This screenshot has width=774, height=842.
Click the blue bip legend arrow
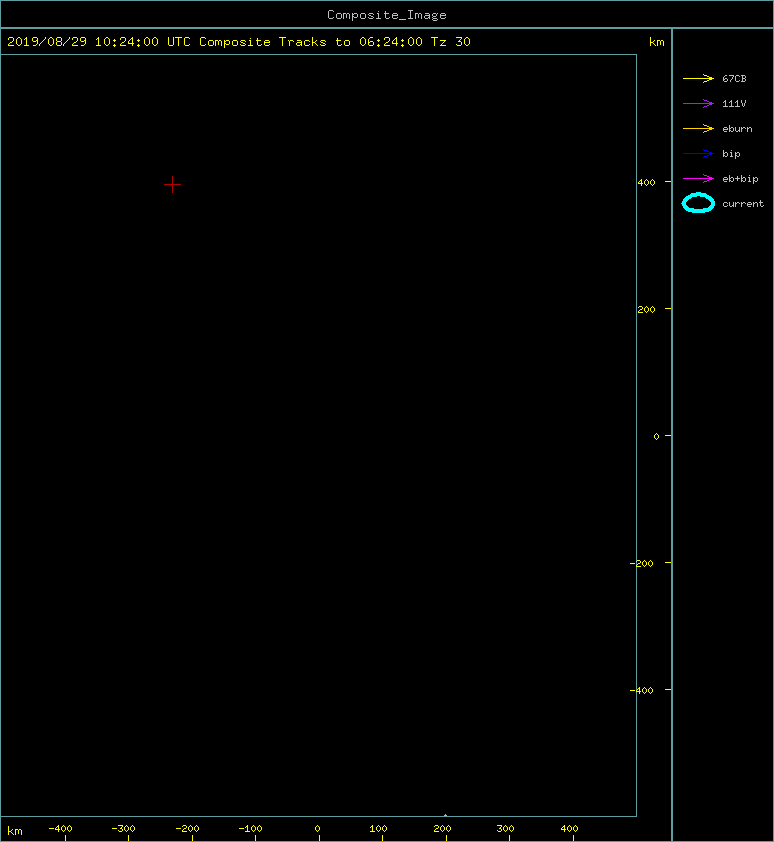[698, 154]
